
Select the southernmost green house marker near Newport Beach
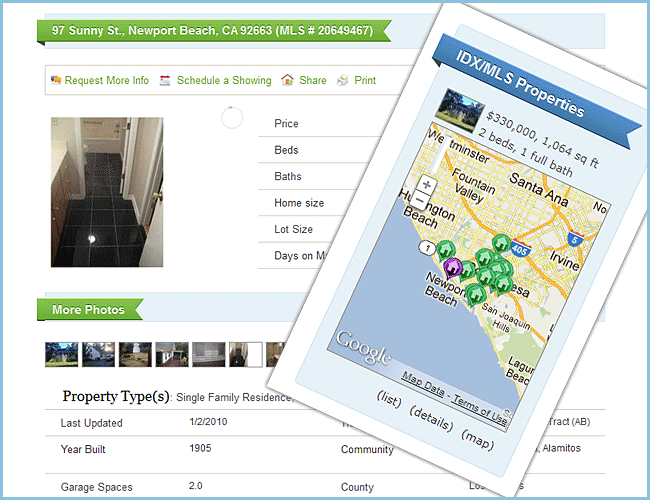[475, 294]
